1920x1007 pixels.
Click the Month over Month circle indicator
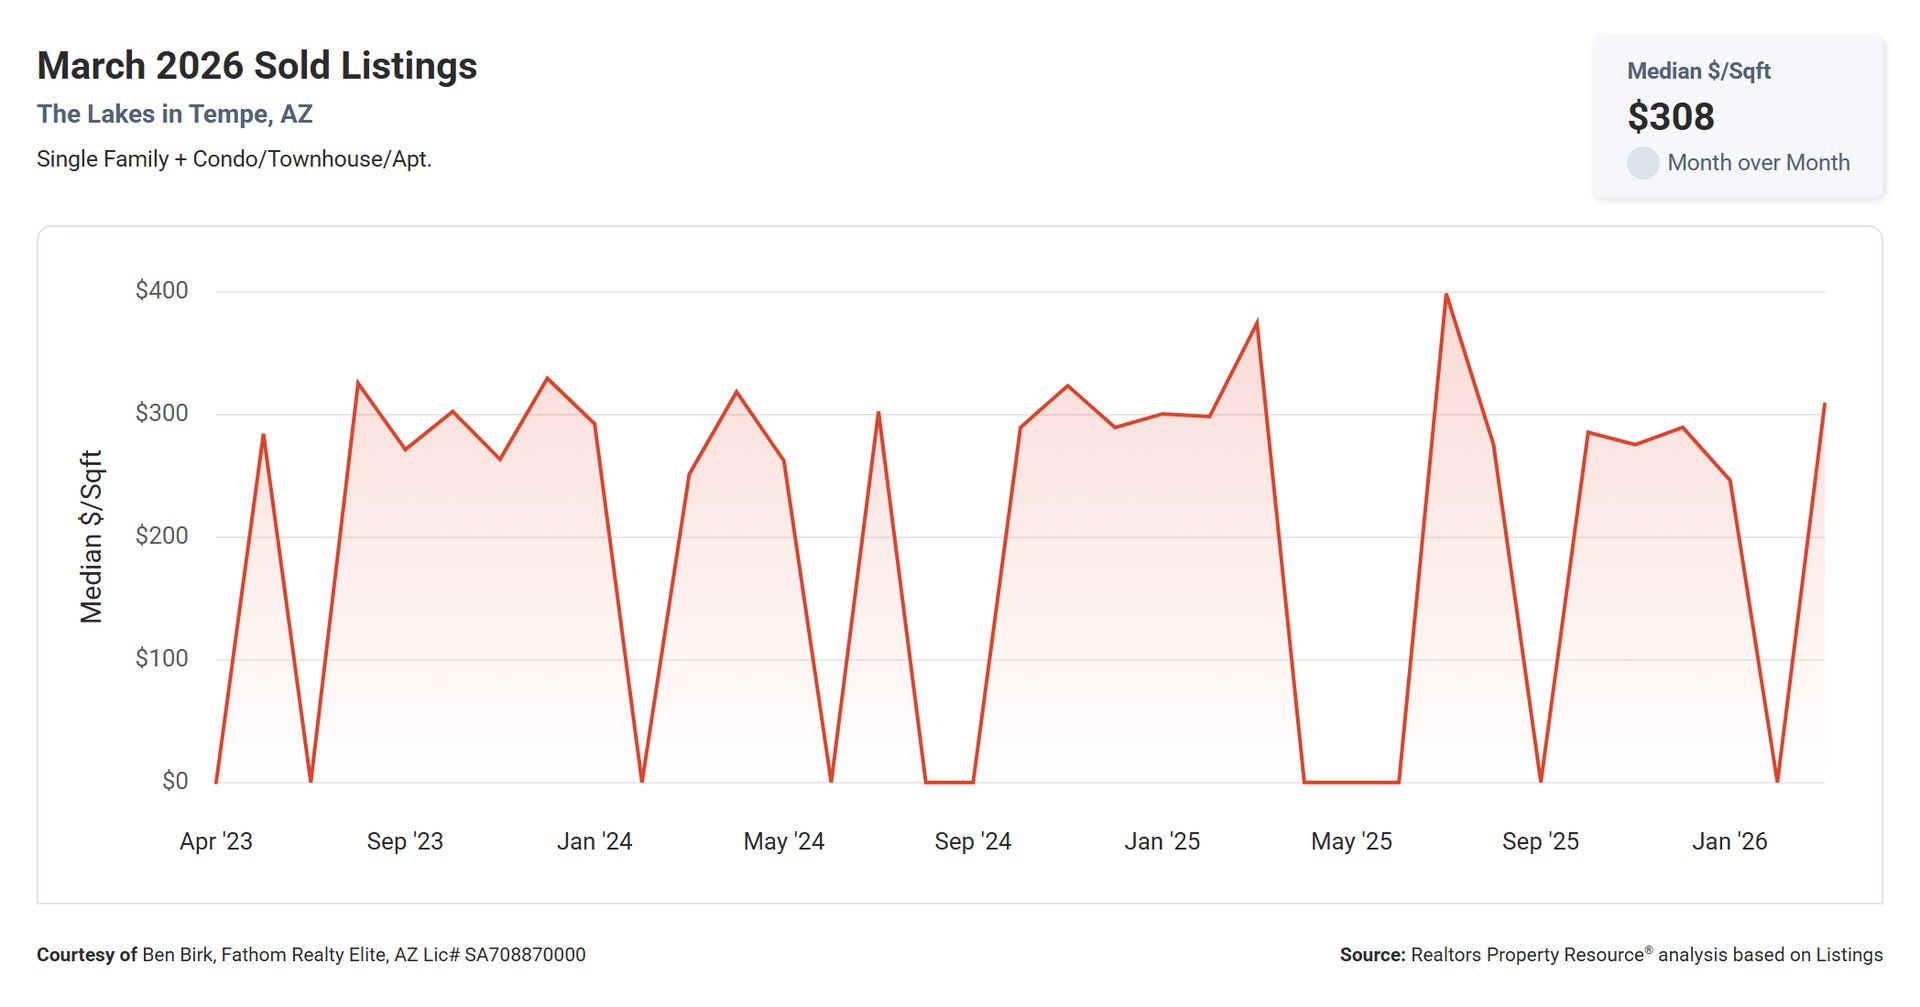1642,163
